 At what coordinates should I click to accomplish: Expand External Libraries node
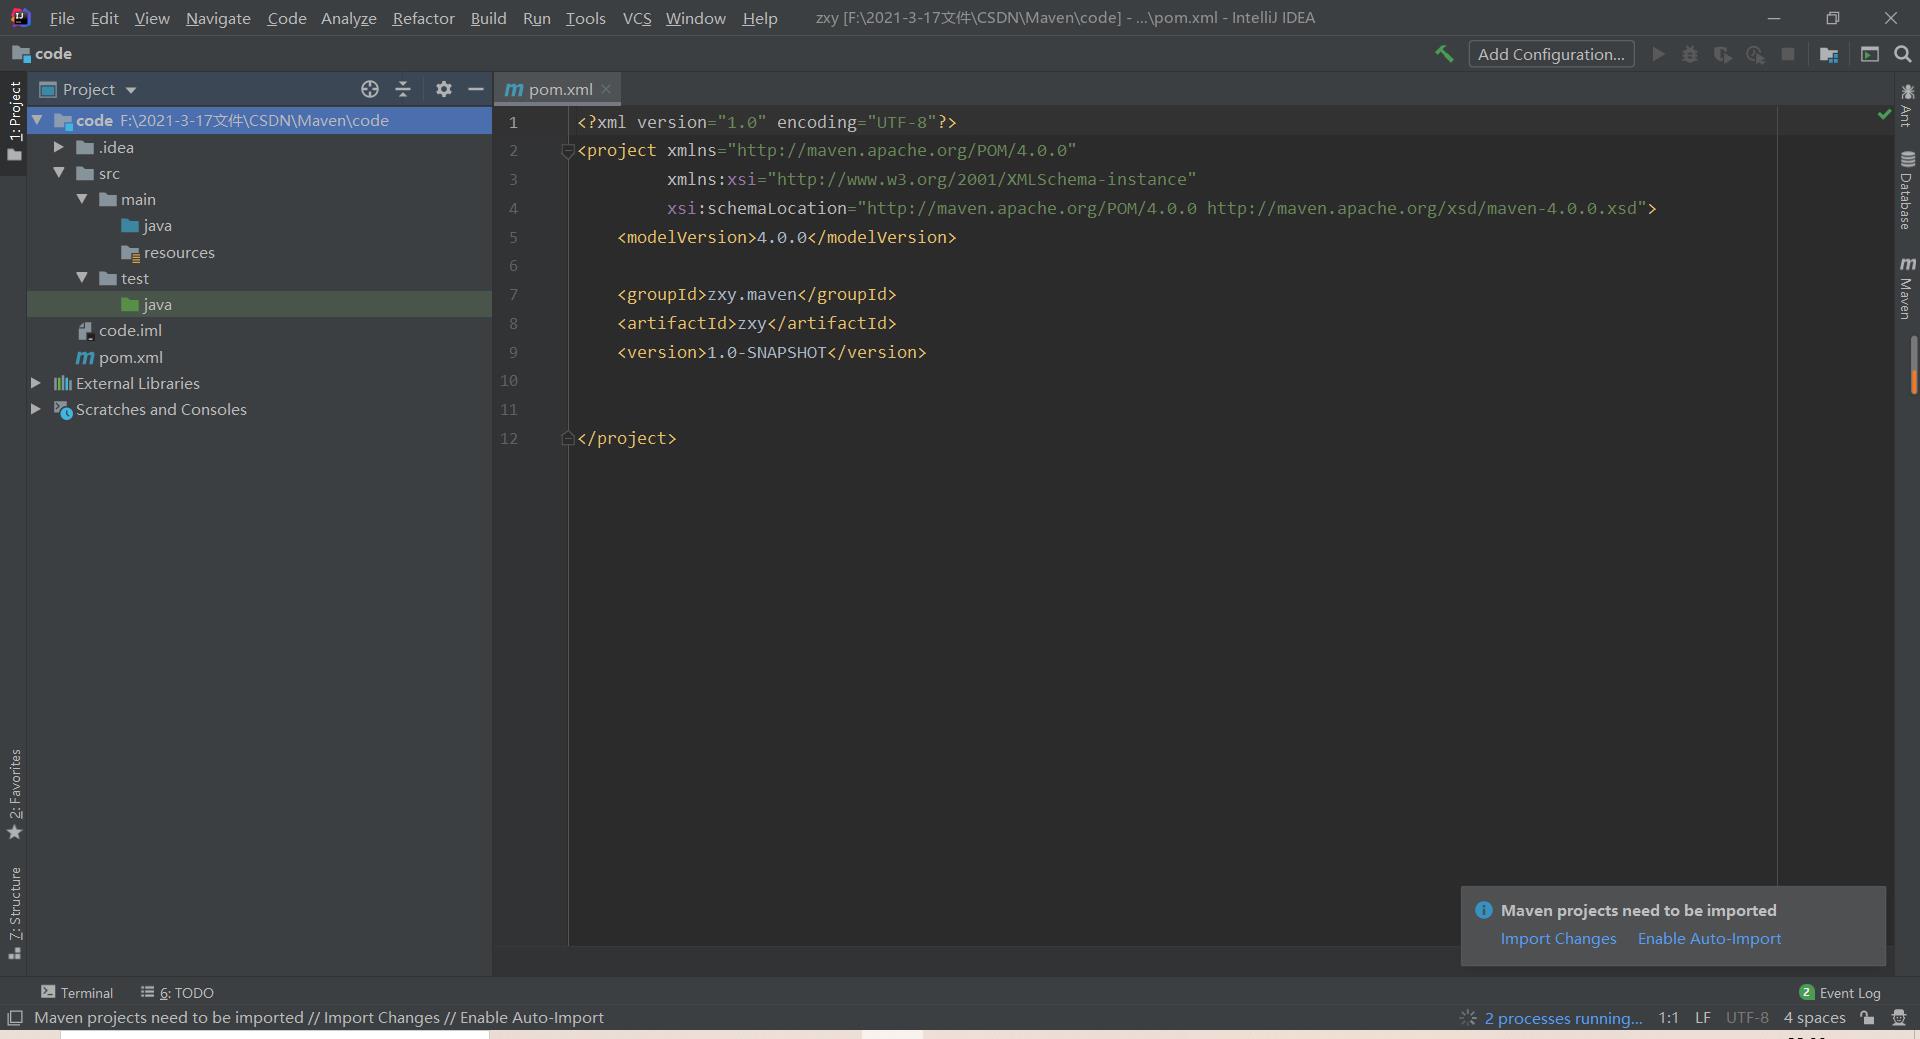(36, 383)
